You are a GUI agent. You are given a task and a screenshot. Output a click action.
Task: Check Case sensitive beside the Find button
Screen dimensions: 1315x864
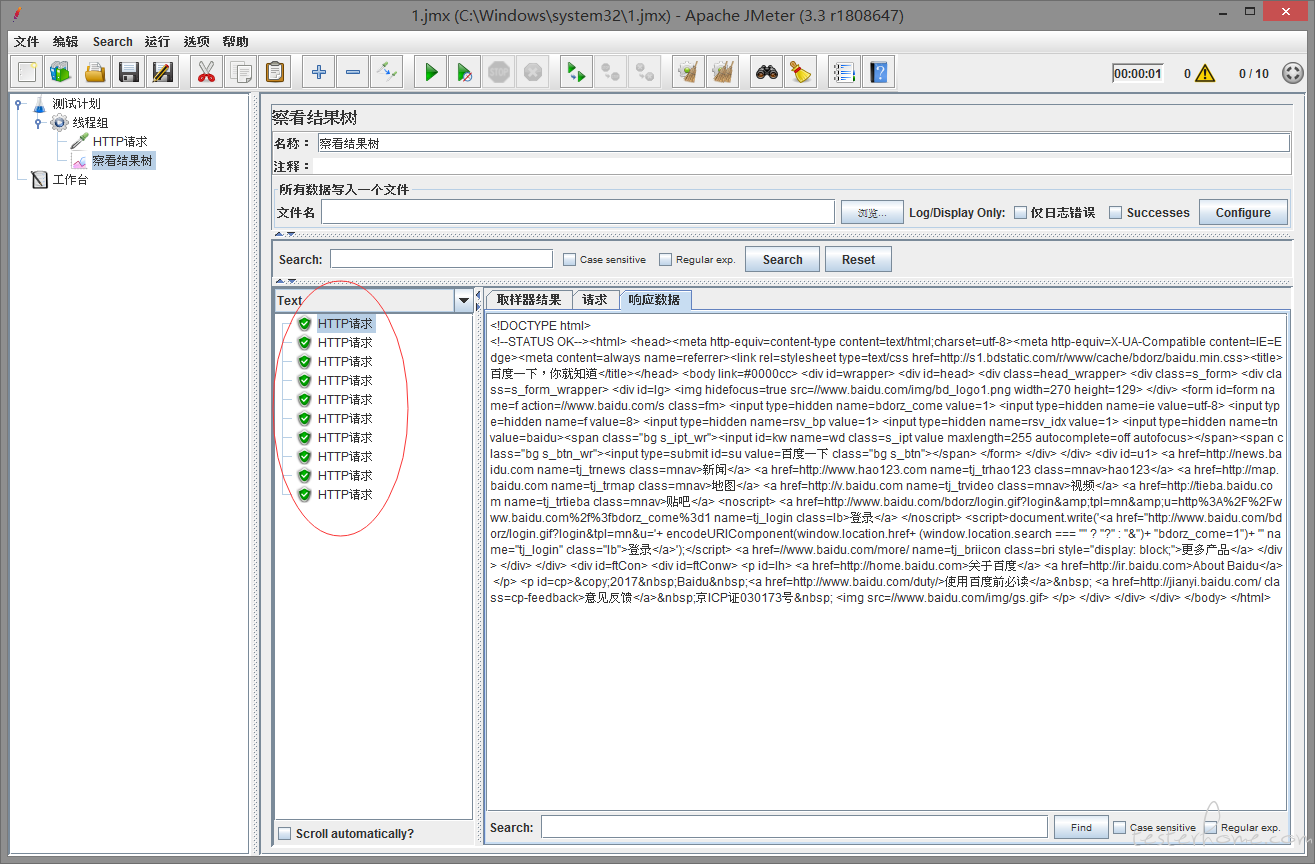1119,827
